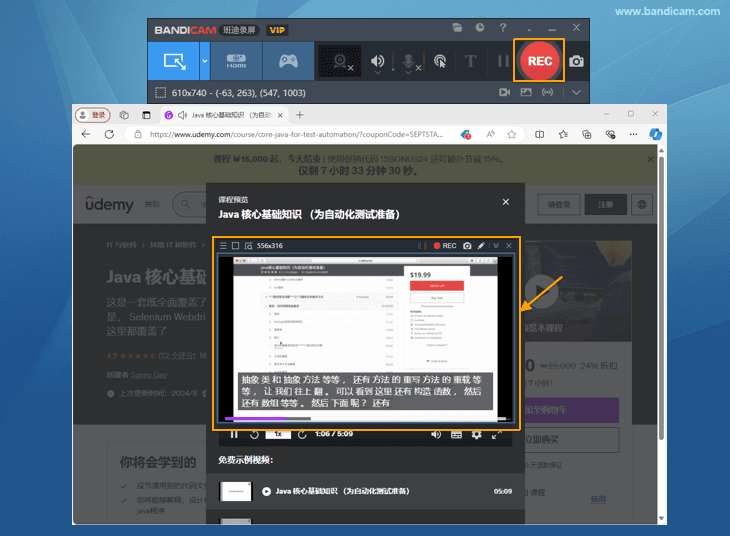Image resolution: width=730 pixels, height=536 pixels.
Task: Click the VIP badge in Bandicam title
Action: tap(277, 30)
